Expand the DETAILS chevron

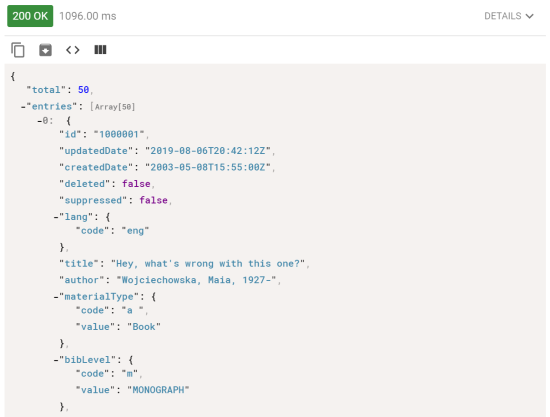(x=530, y=16)
